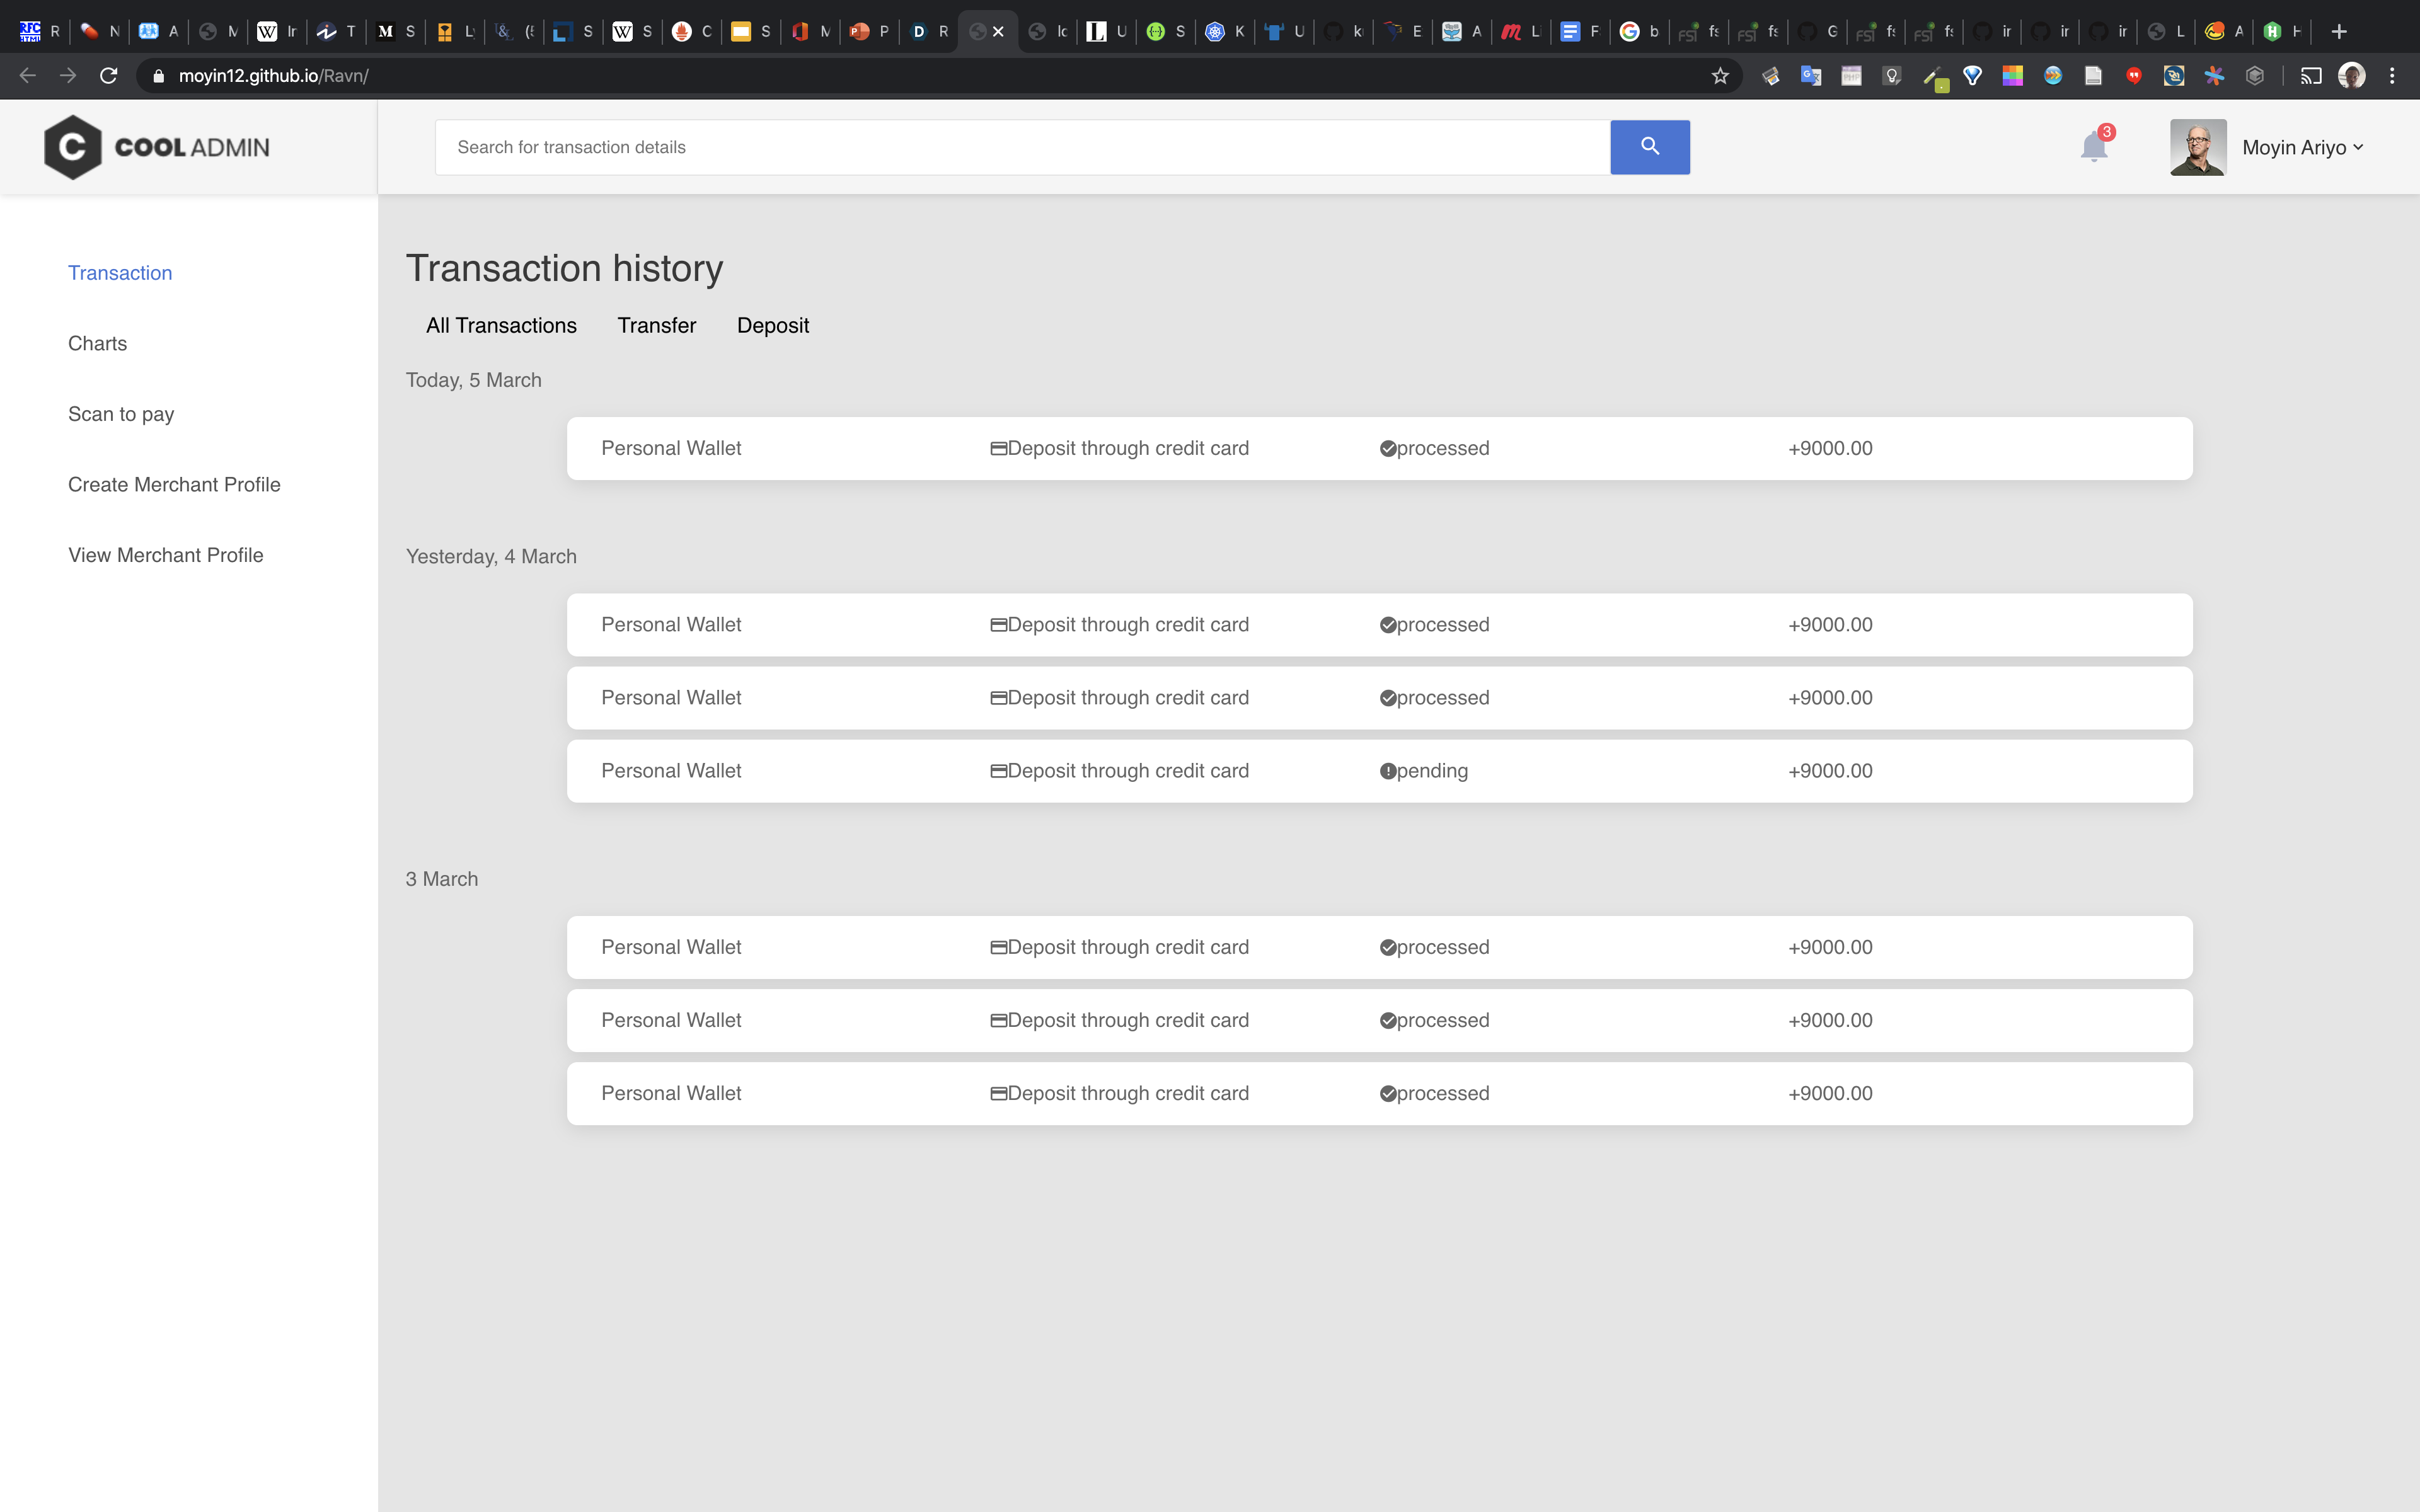Image resolution: width=2420 pixels, height=1512 pixels.
Task: Click the back navigation arrow
Action: click(x=28, y=76)
